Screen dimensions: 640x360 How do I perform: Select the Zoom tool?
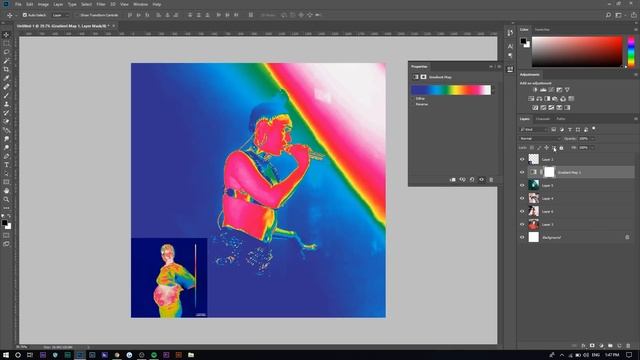6,200
